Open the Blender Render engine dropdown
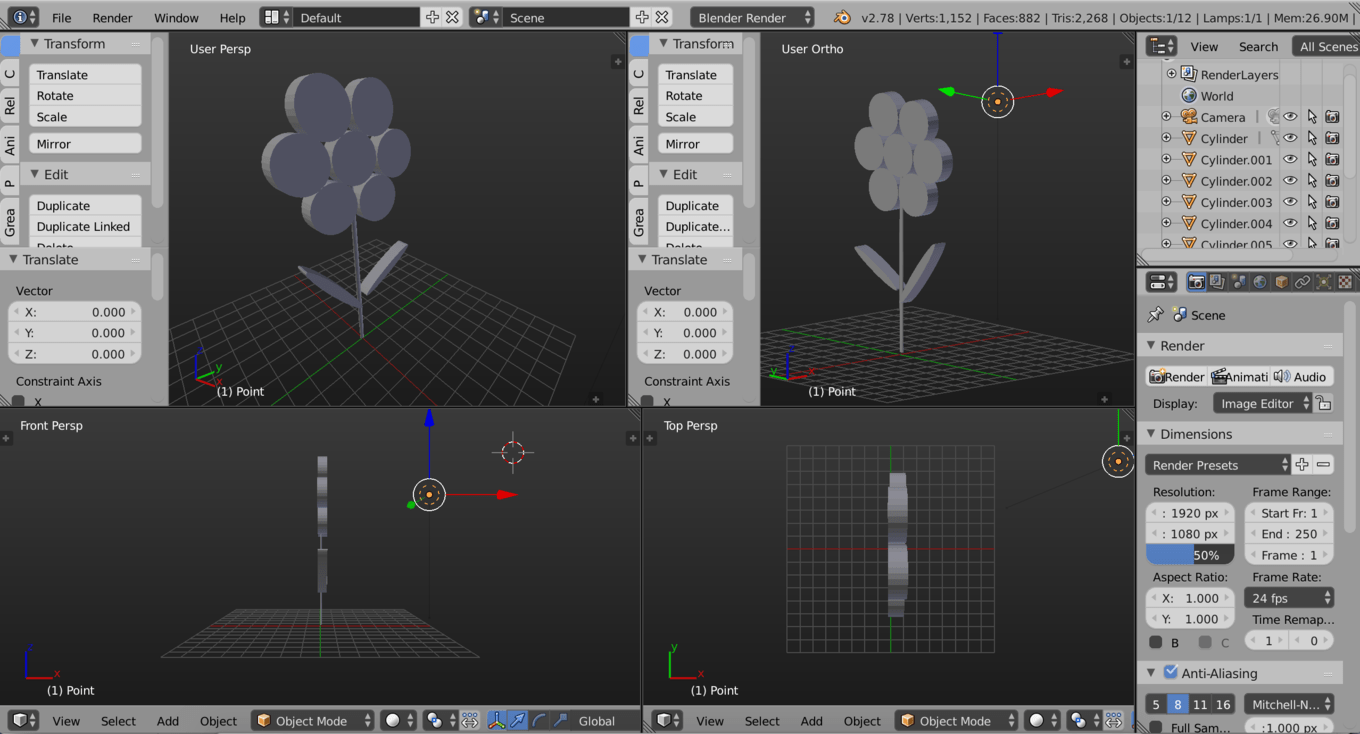The width and height of the screenshot is (1360, 734). (x=751, y=18)
